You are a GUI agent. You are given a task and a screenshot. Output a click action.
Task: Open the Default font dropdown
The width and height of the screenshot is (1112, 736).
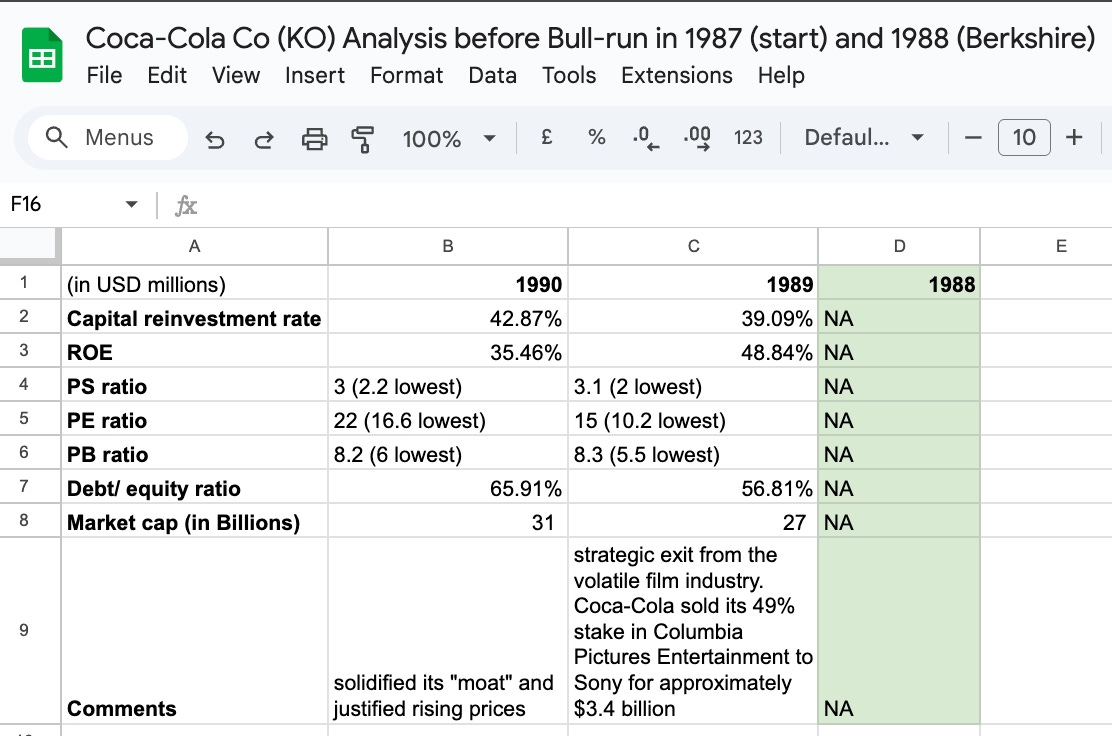click(864, 138)
